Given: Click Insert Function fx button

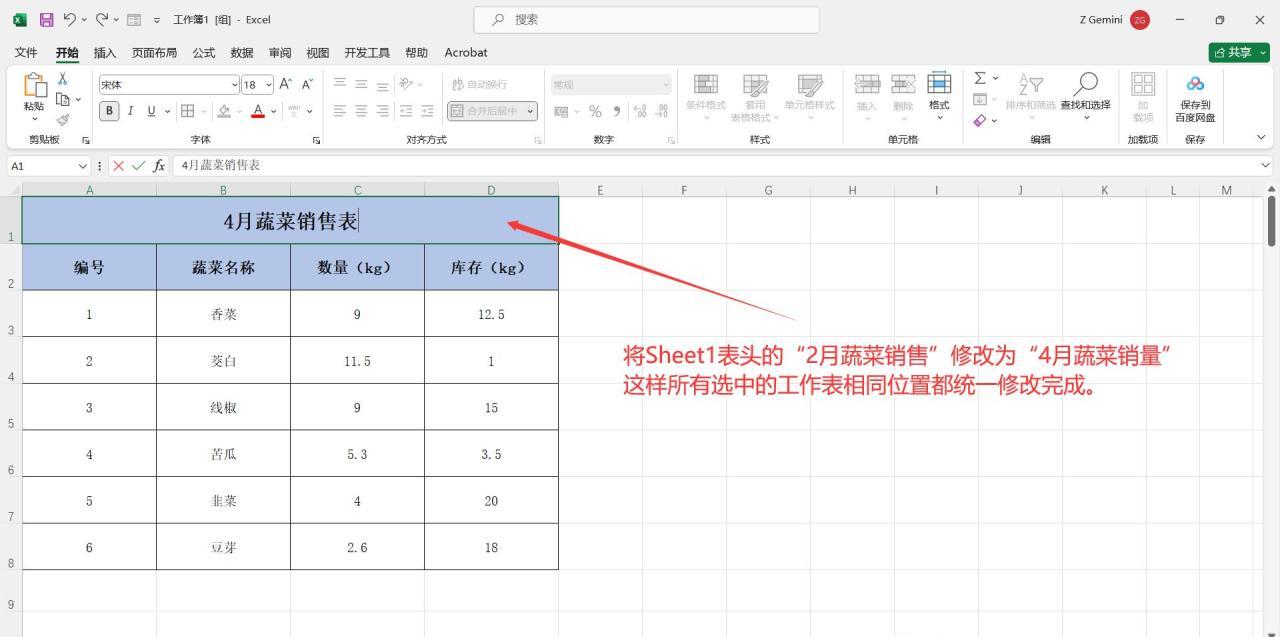Looking at the screenshot, I should click(x=159, y=166).
